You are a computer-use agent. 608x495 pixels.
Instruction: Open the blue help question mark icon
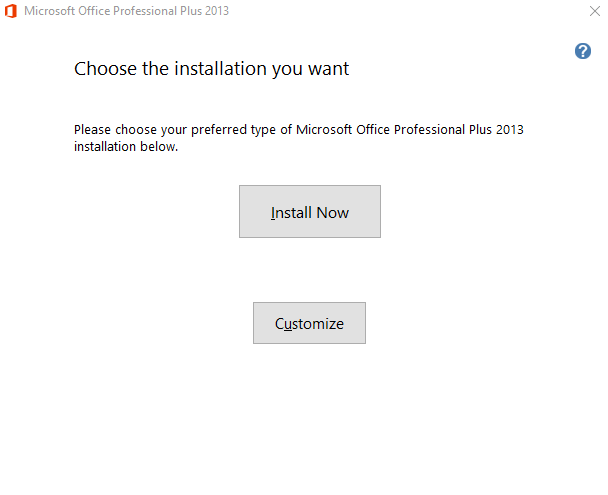click(583, 51)
